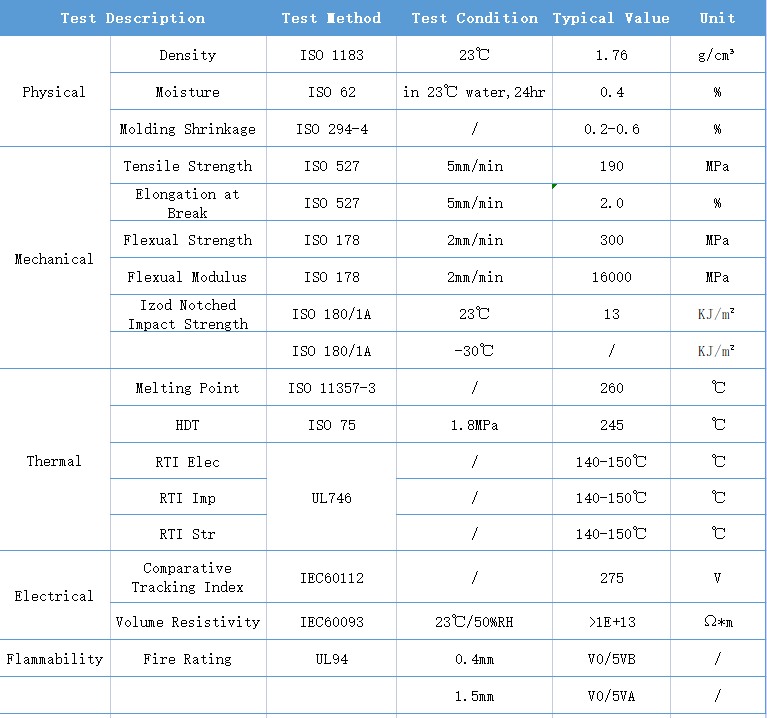This screenshot has height=718, width=767.
Task: Click the Flexural Modulus value 16000
Action: tap(611, 277)
